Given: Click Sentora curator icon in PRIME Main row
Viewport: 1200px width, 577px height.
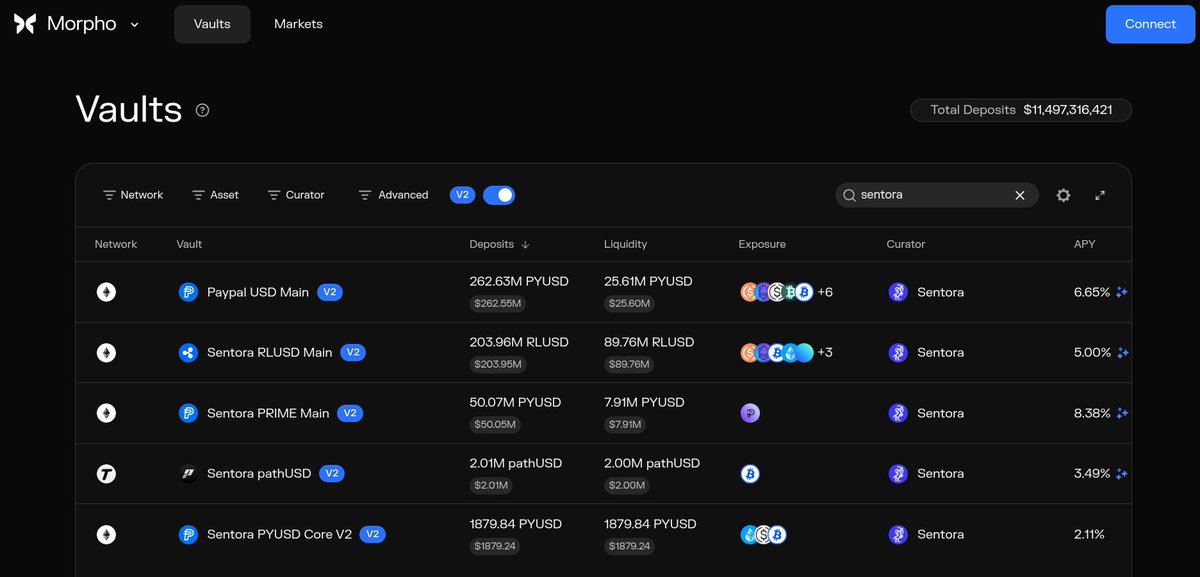Looking at the screenshot, I should point(898,413).
